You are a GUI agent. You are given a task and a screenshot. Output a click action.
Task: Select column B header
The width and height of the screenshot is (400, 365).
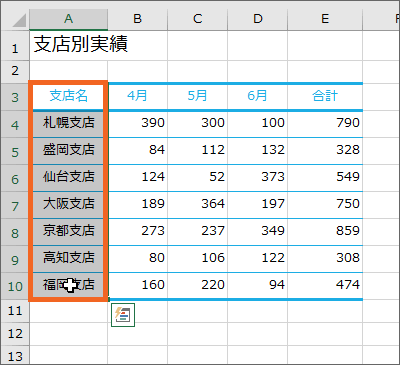click(x=138, y=19)
